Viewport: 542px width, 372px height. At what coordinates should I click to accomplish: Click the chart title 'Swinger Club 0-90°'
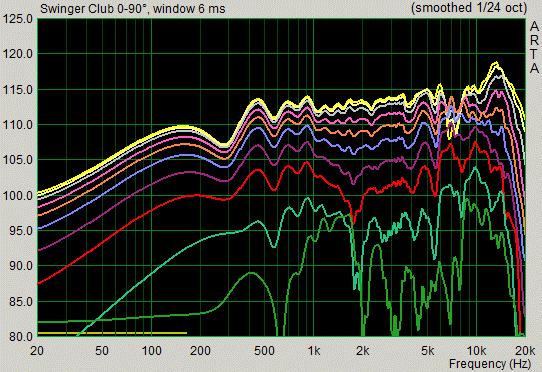click(93, 9)
